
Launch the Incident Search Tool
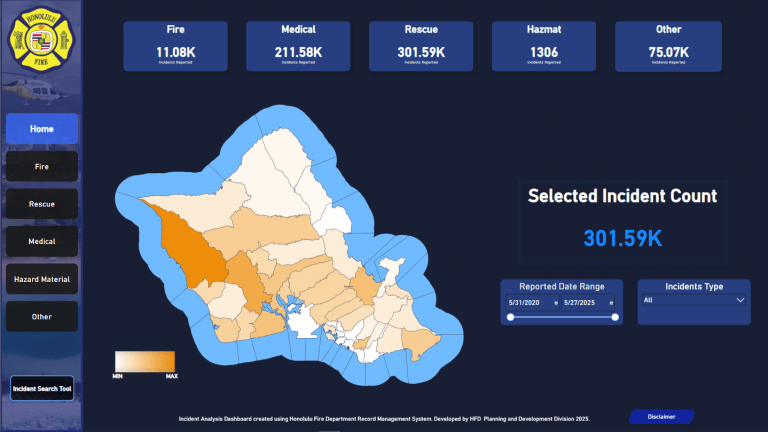(x=42, y=388)
